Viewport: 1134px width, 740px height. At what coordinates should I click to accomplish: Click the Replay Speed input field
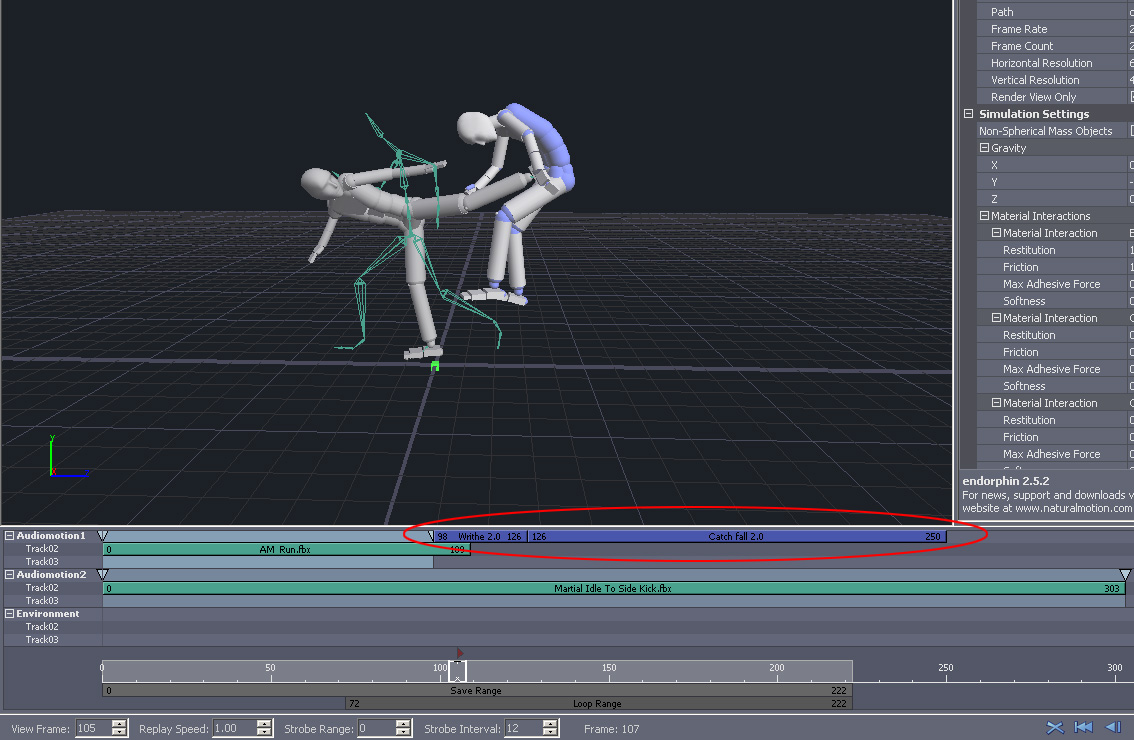(234, 728)
